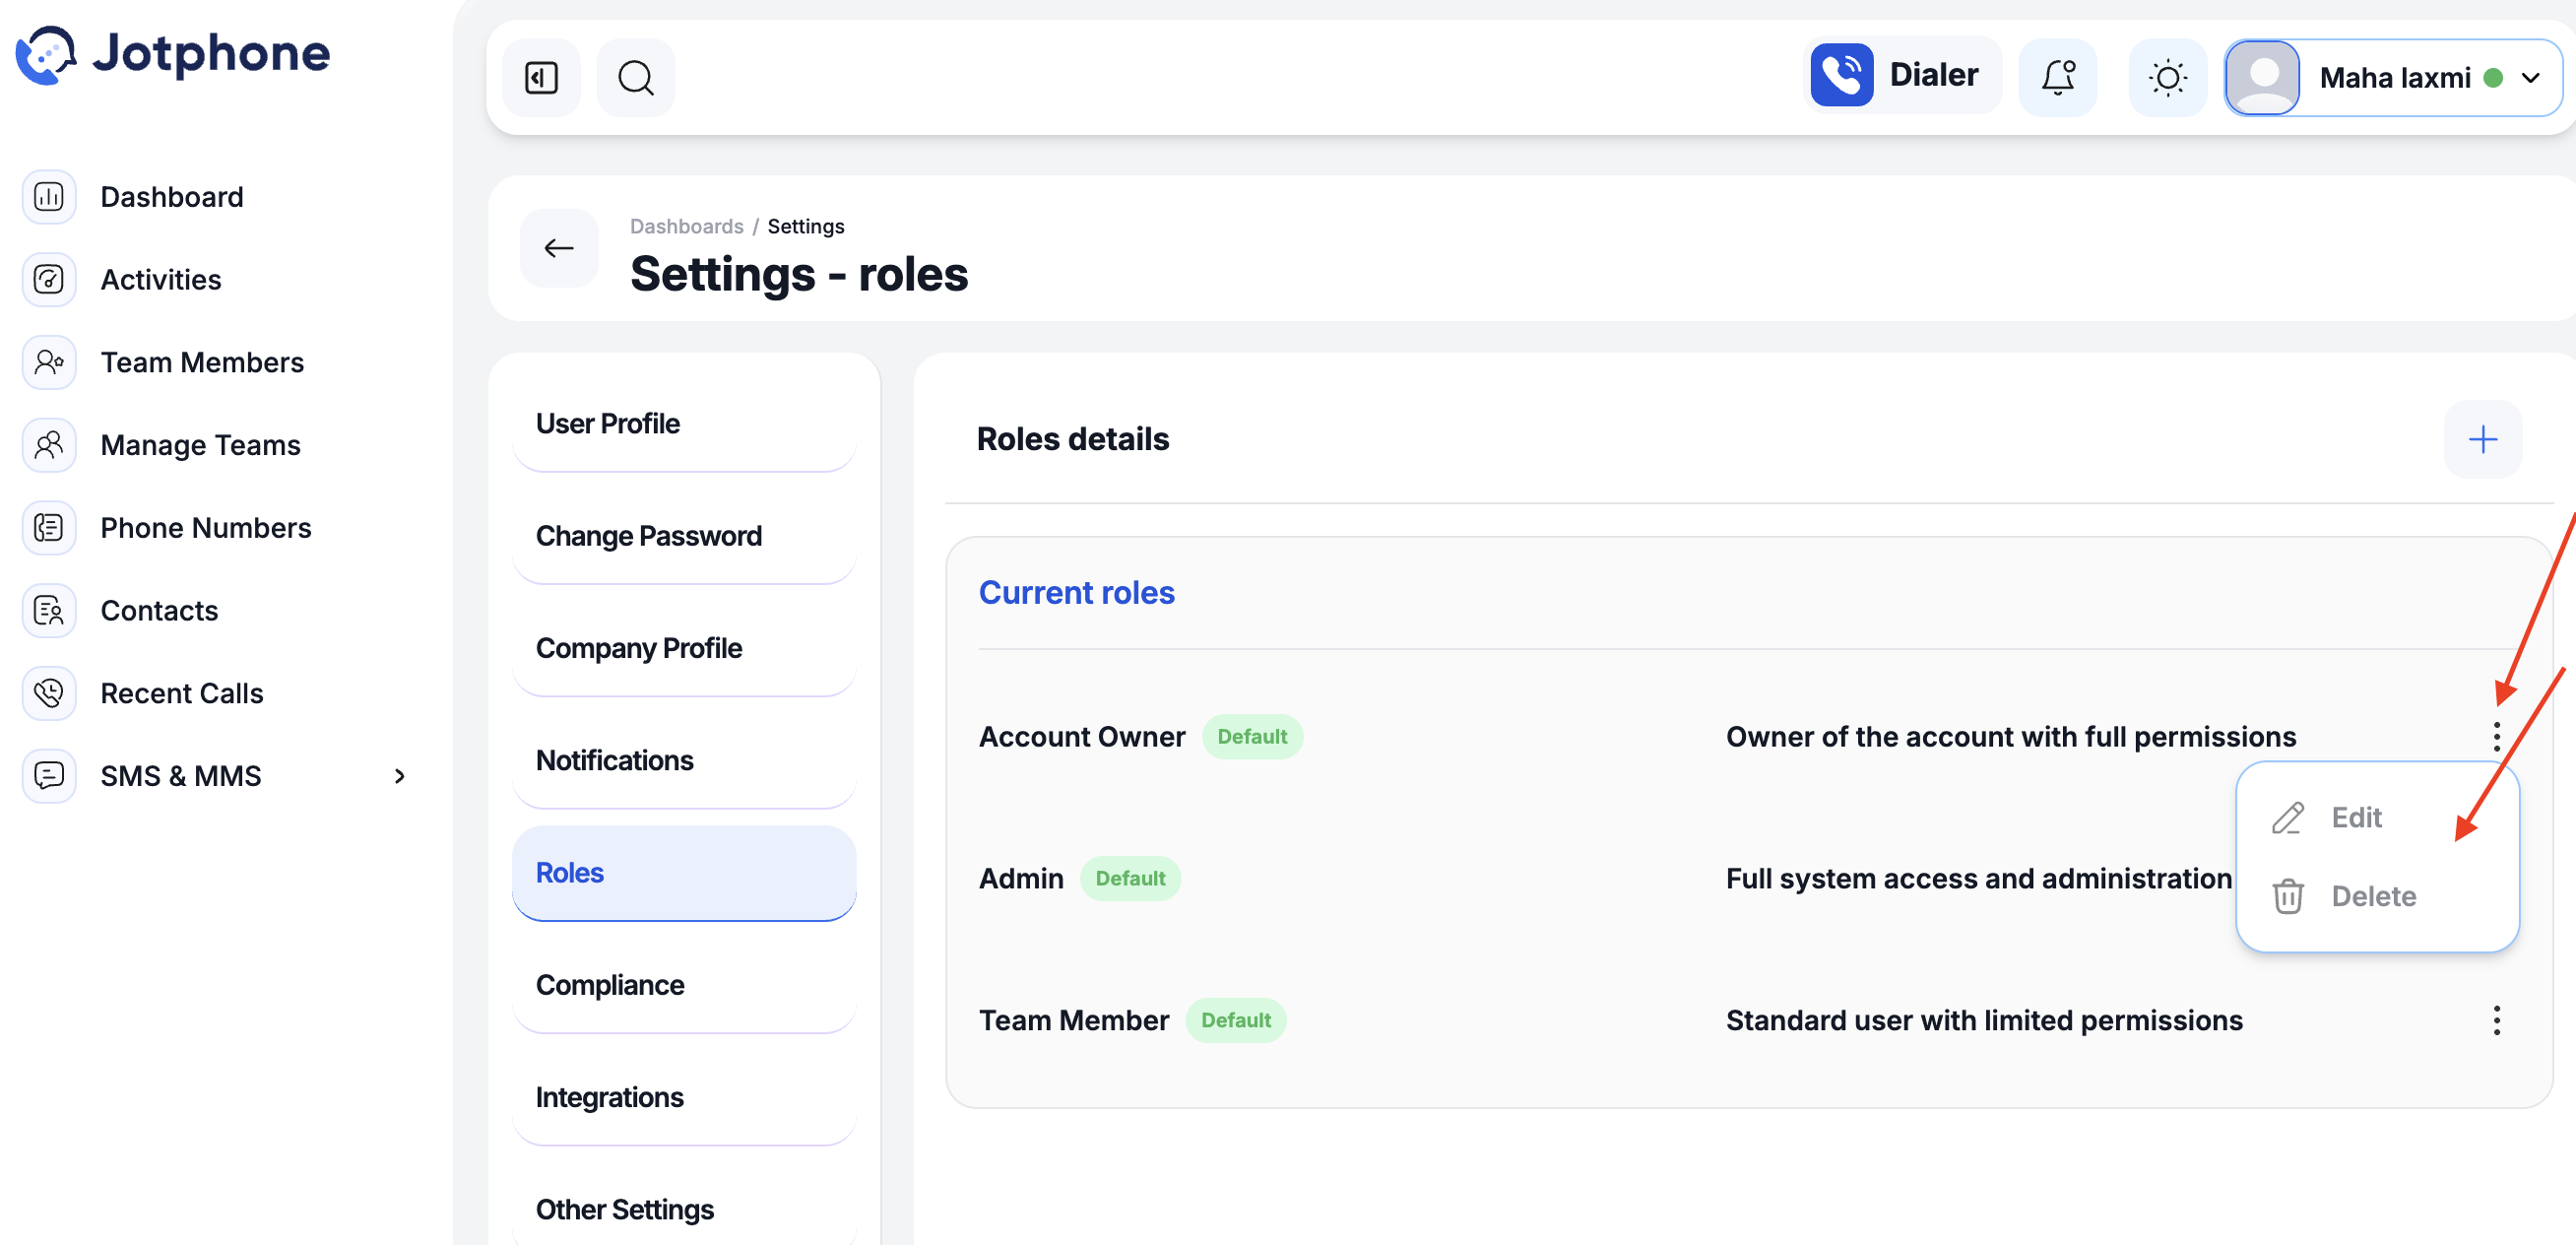The width and height of the screenshot is (2576, 1245).
Task: Click the pencil icon beside Edit
Action: 2287,818
